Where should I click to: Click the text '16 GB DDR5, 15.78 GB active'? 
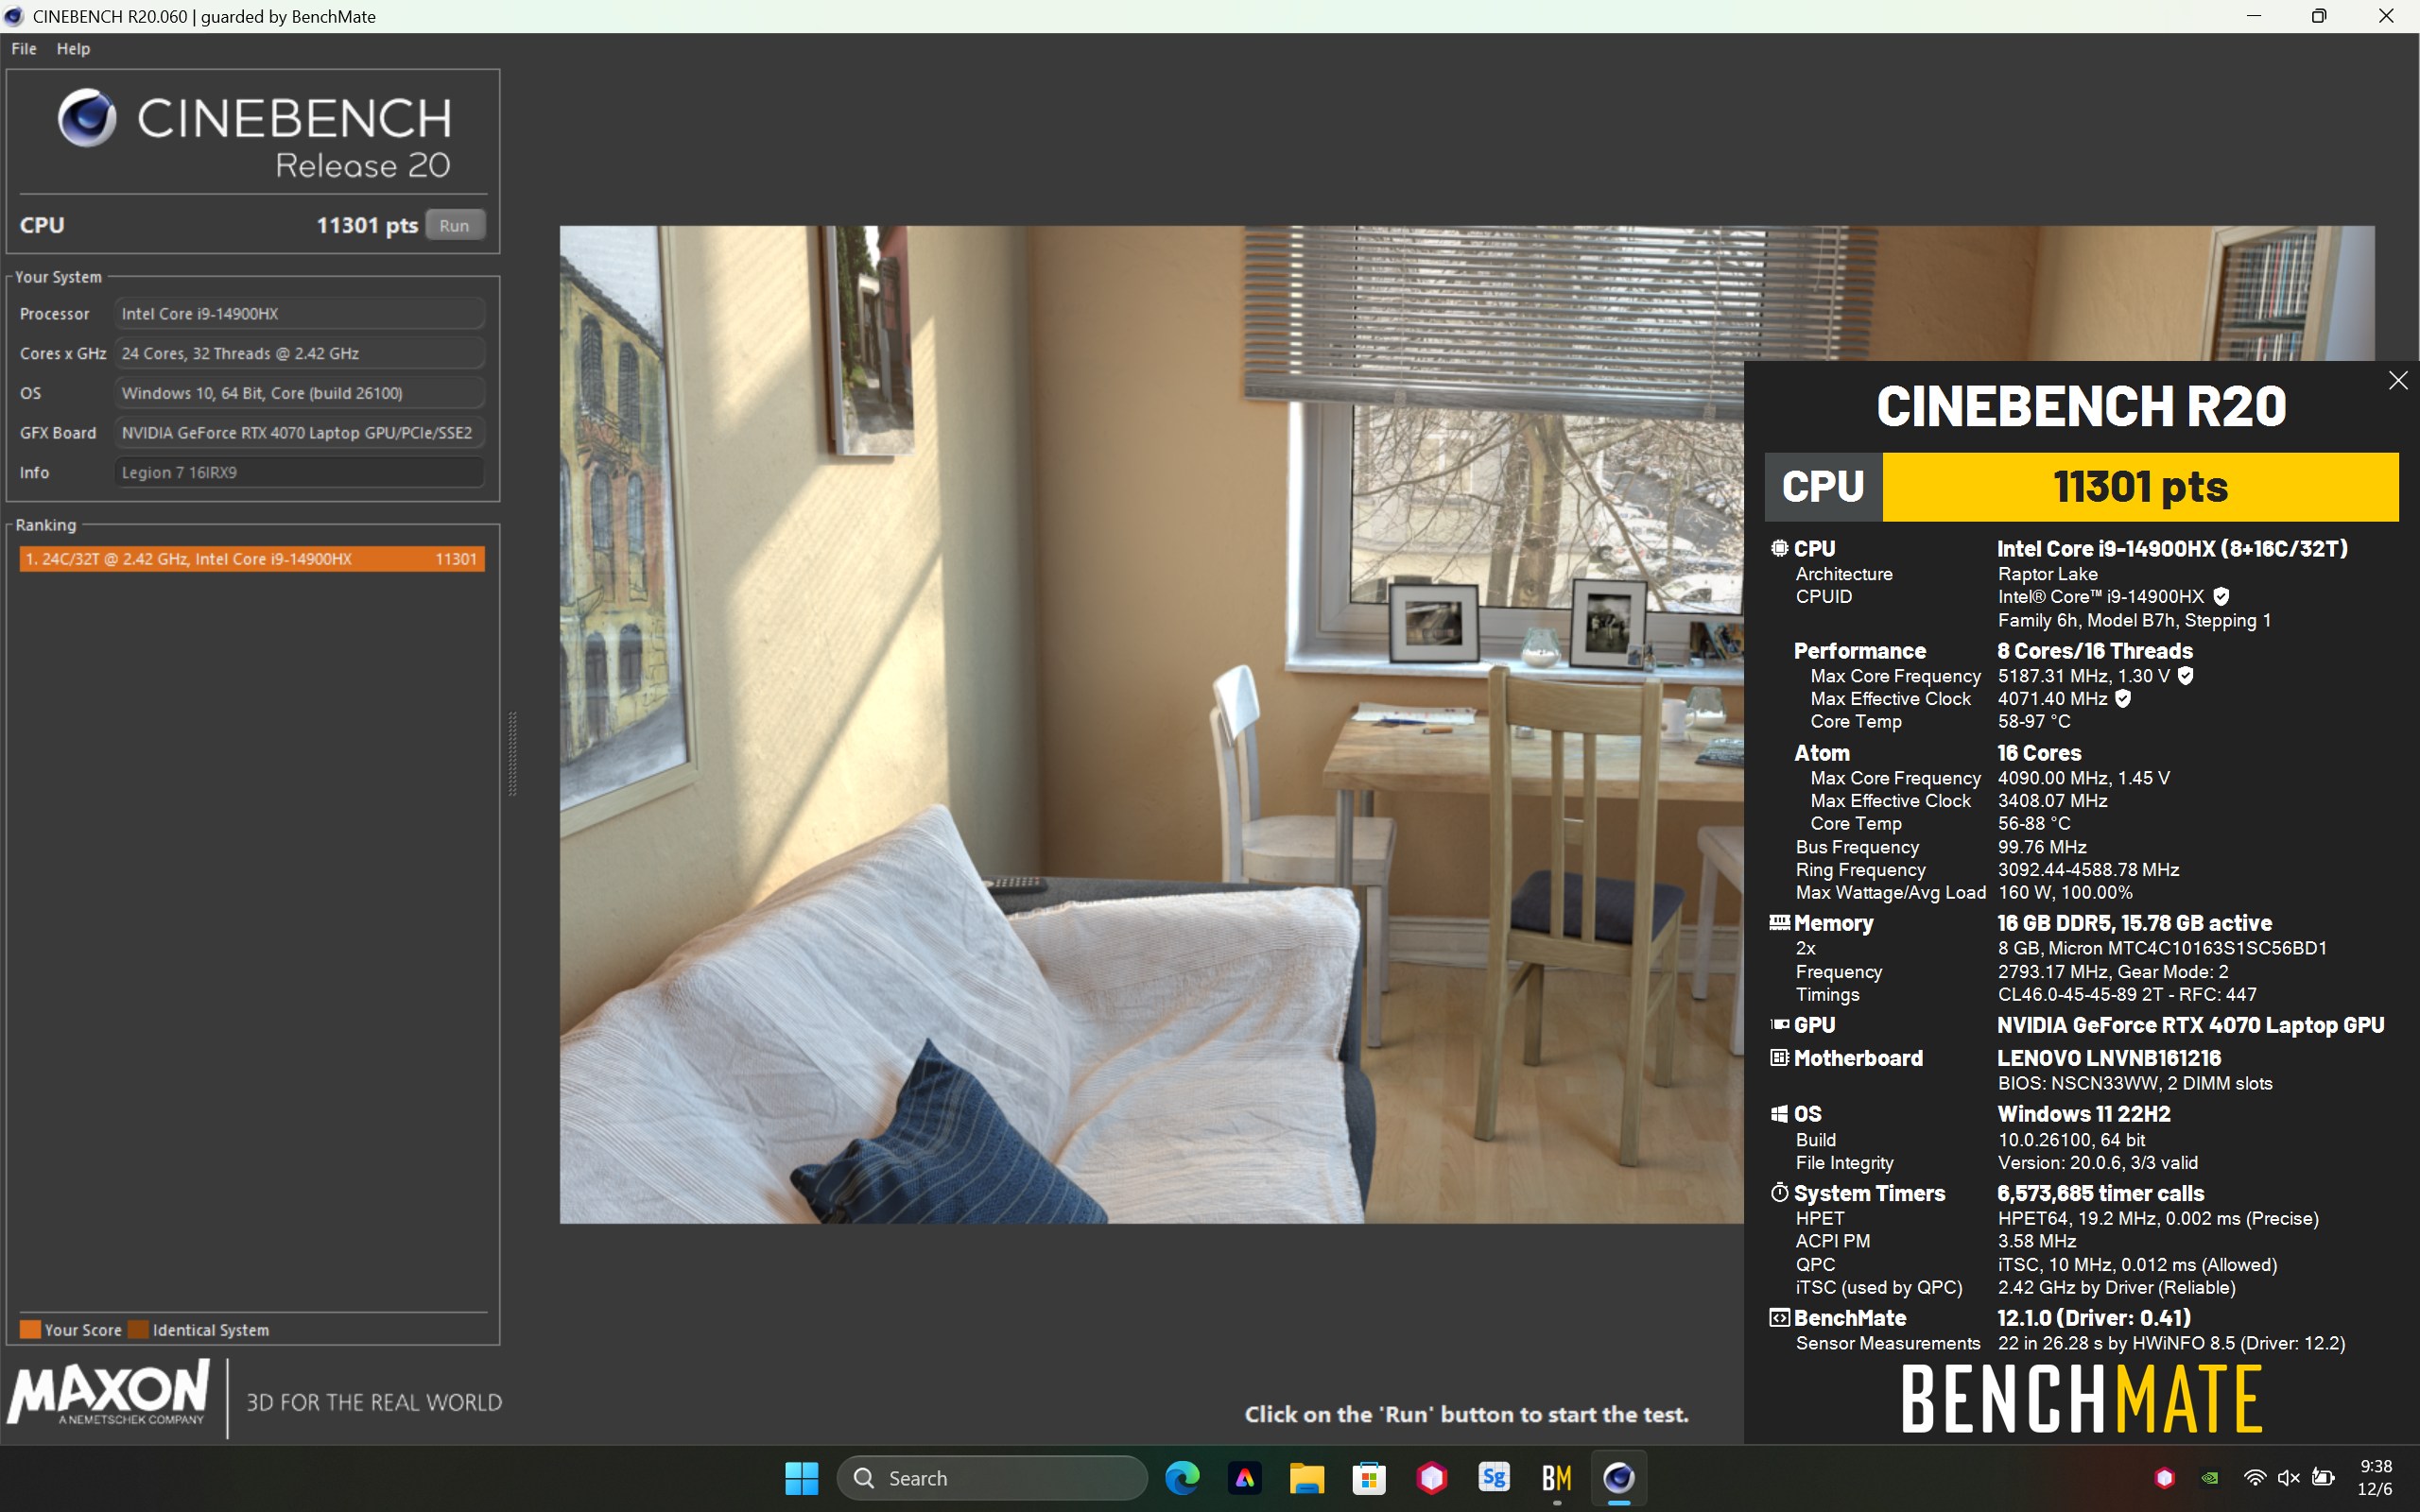2134,923
